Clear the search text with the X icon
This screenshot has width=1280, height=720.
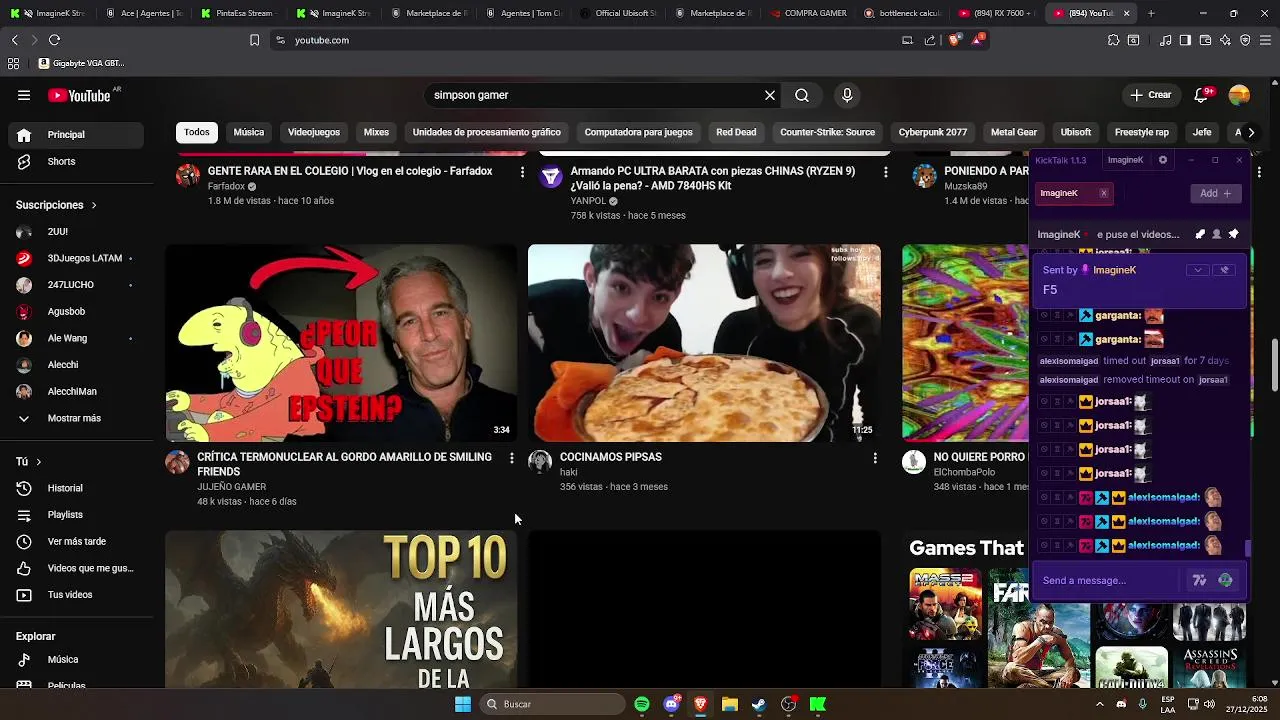click(770, 95)
